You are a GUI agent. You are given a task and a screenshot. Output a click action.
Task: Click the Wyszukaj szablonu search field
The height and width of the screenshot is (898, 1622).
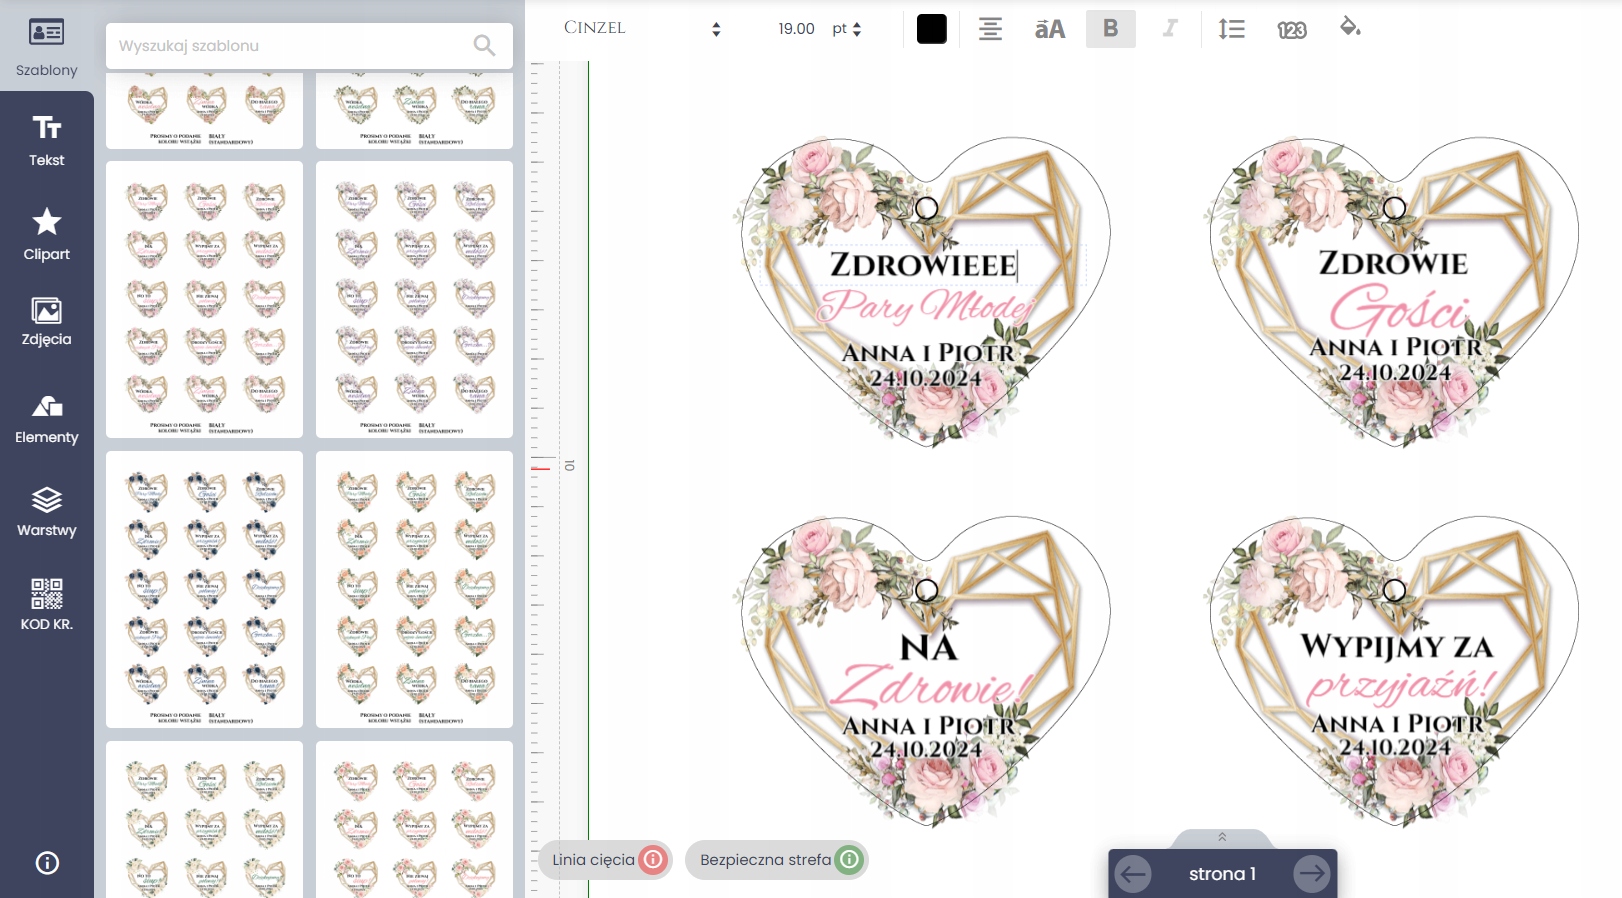(x=290, y=46)
